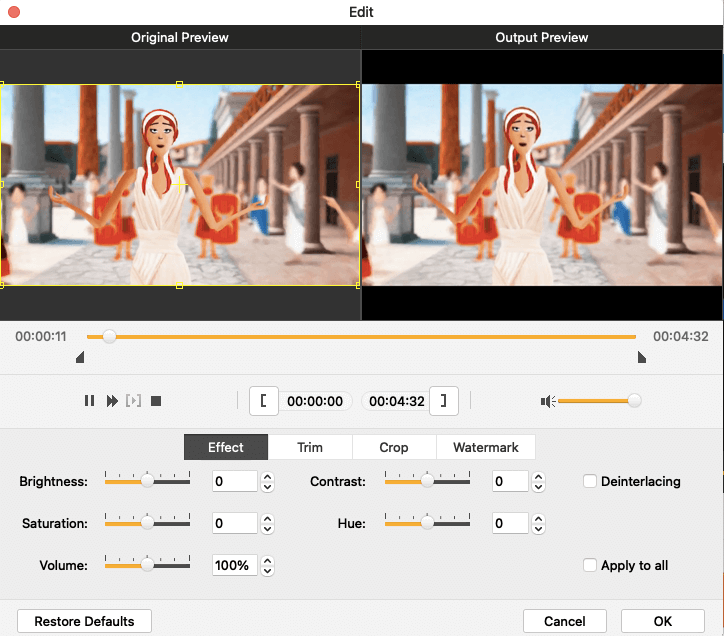This screenshot has height=636, width=724.
Task: Click the Saturation slider knob
Action: [147, 523]
